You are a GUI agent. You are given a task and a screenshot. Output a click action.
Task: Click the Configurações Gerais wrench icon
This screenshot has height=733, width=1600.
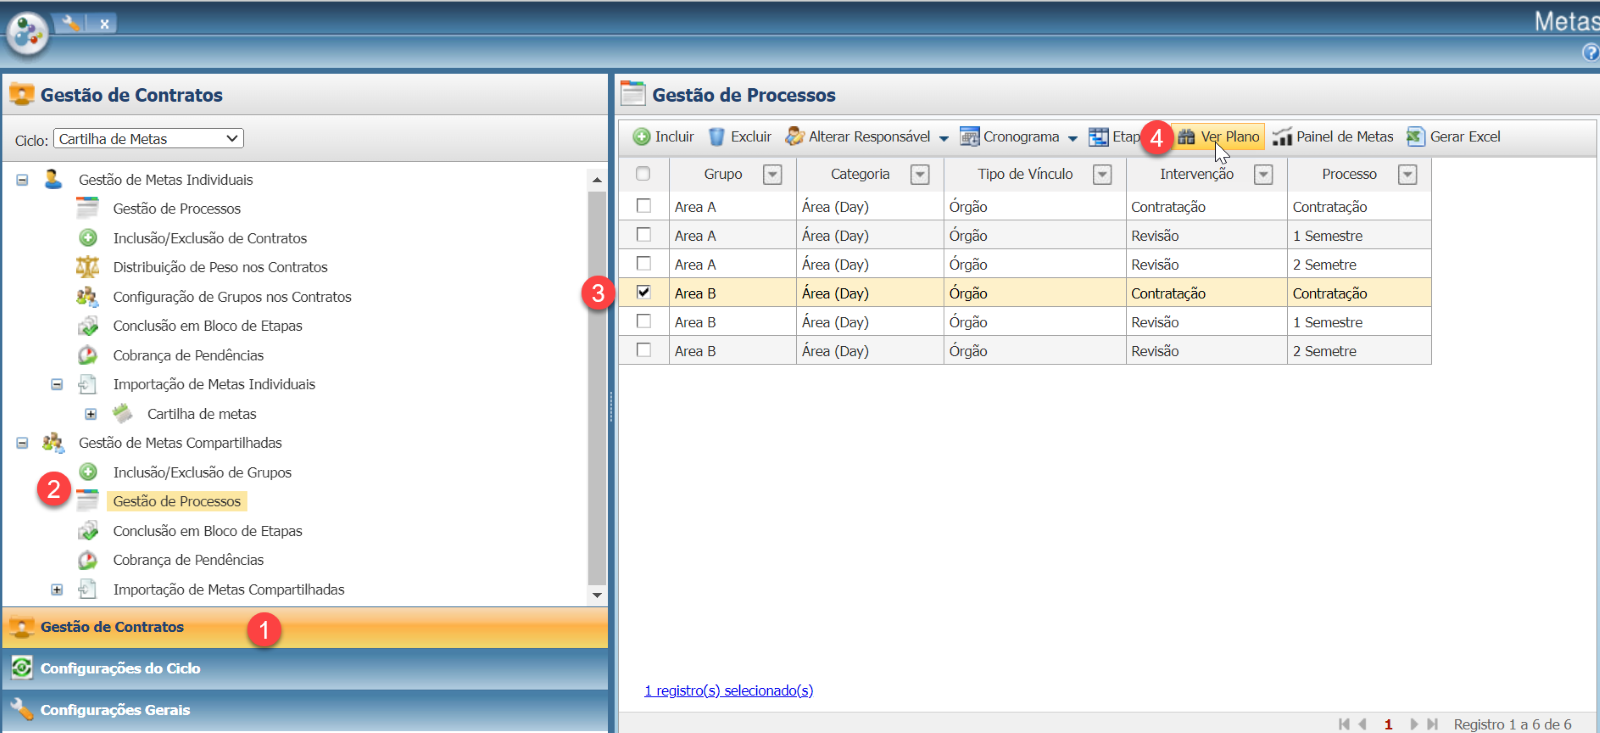pyautogui.click(x=22, y=709)
